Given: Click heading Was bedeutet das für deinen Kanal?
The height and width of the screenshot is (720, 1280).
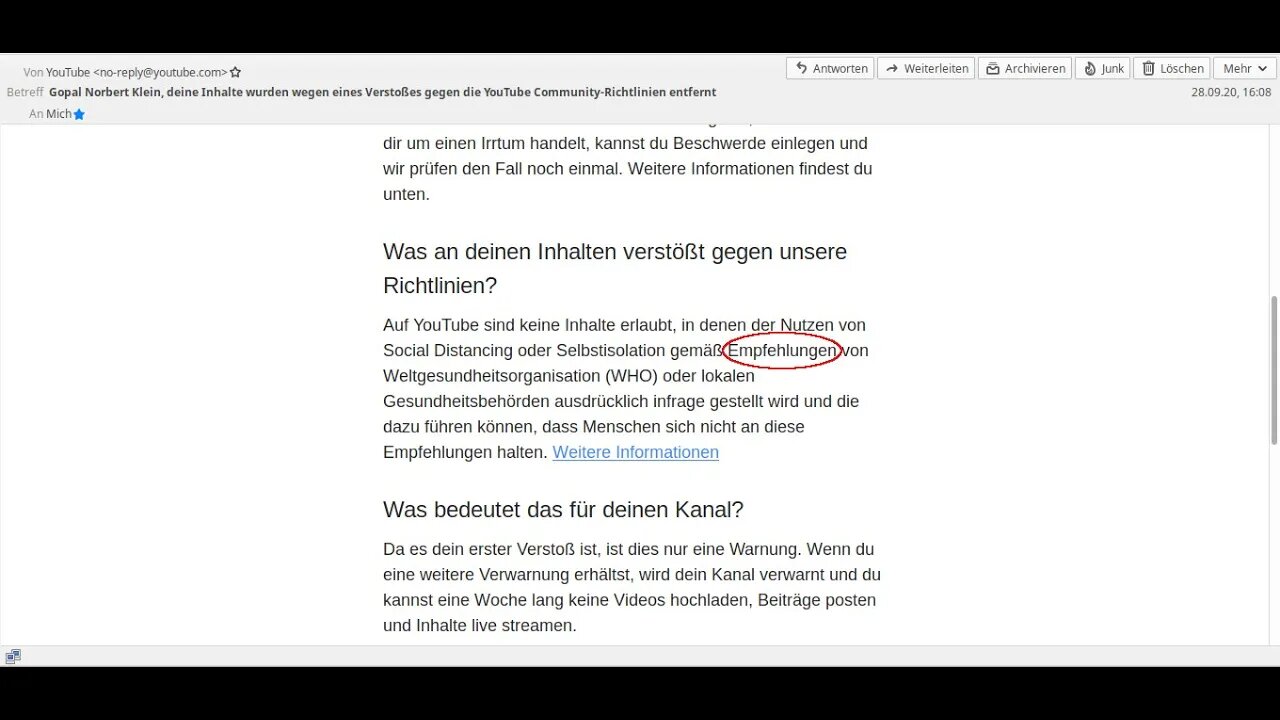Looking at the screenshot, I should [x=563, y=509].
